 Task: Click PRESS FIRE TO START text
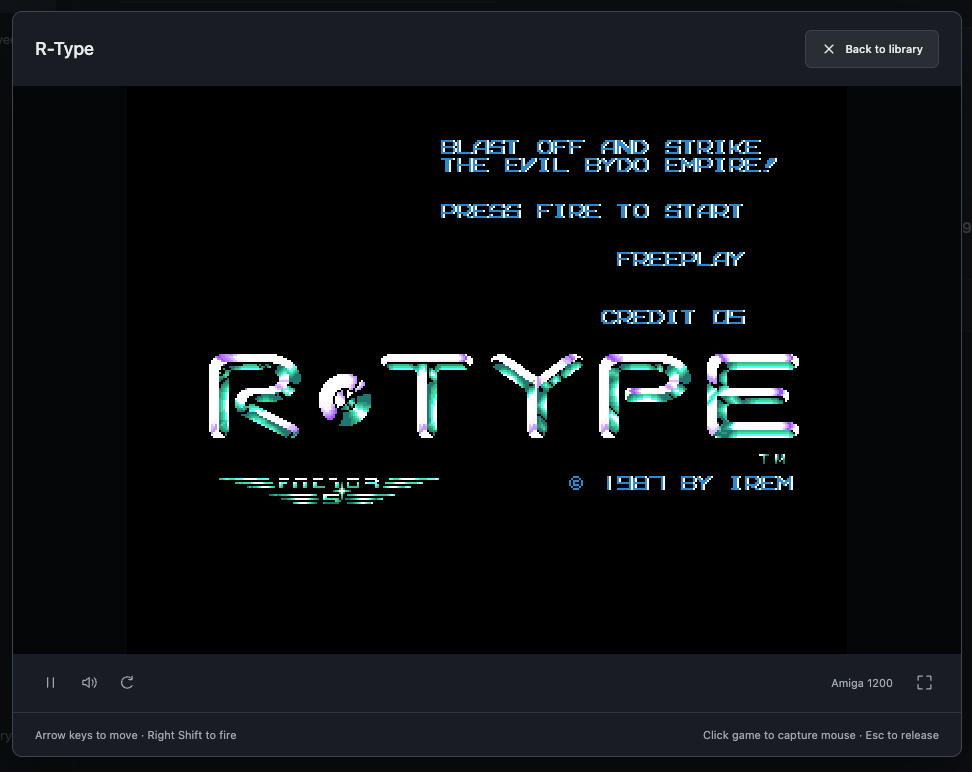[x=591, y=211]
